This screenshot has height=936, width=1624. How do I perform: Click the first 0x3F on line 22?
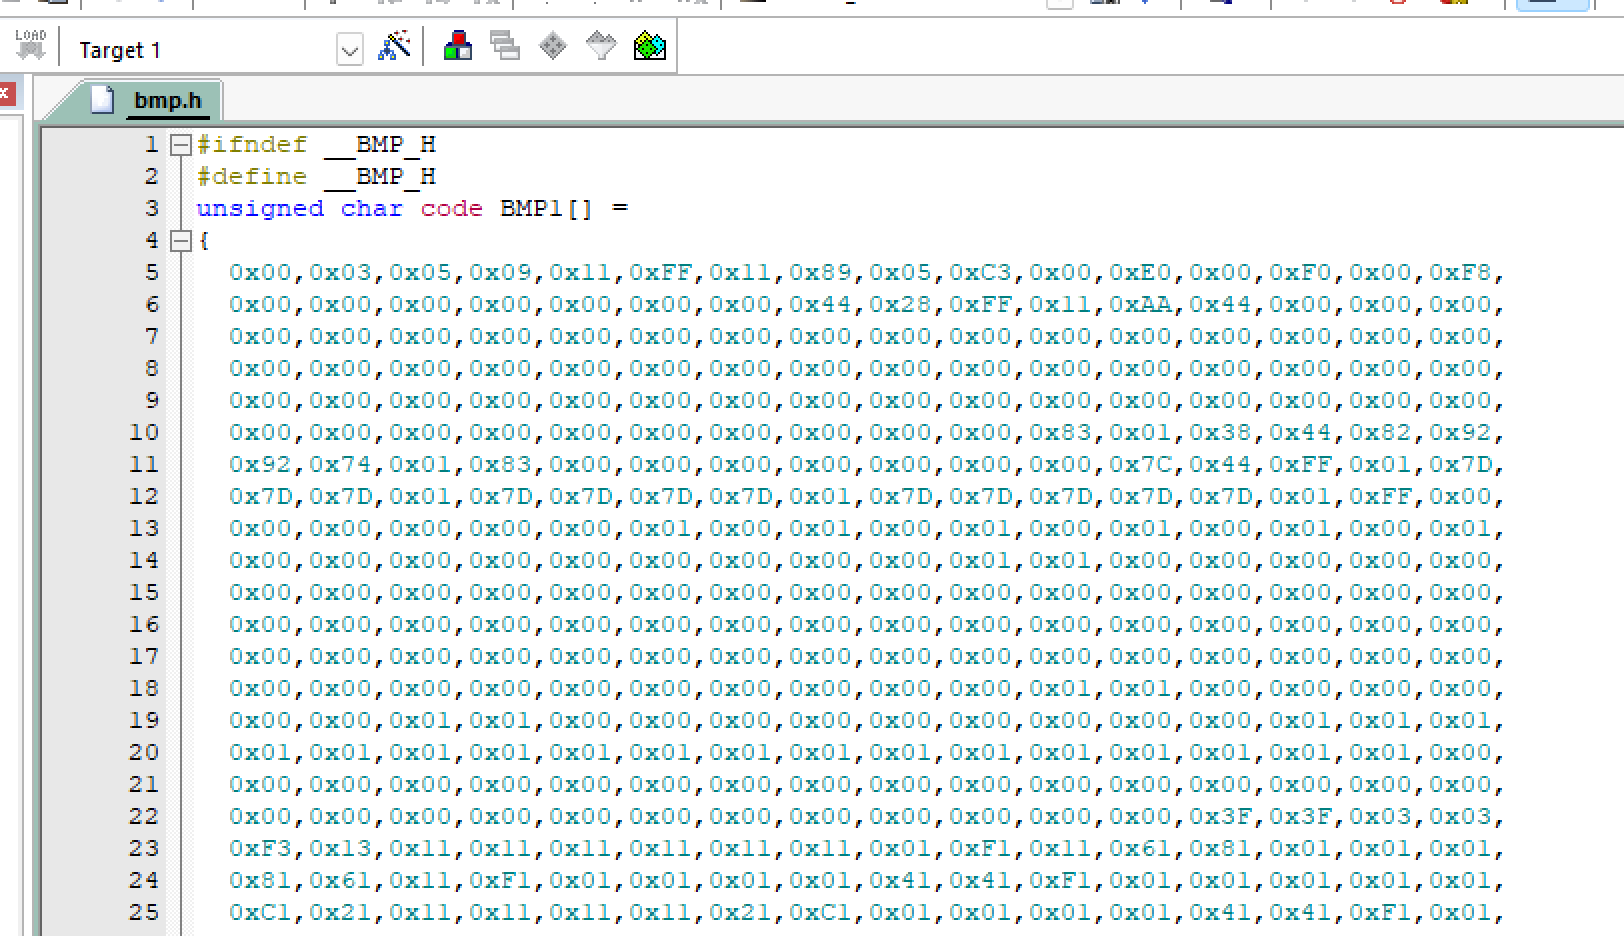pos(1221,817)
